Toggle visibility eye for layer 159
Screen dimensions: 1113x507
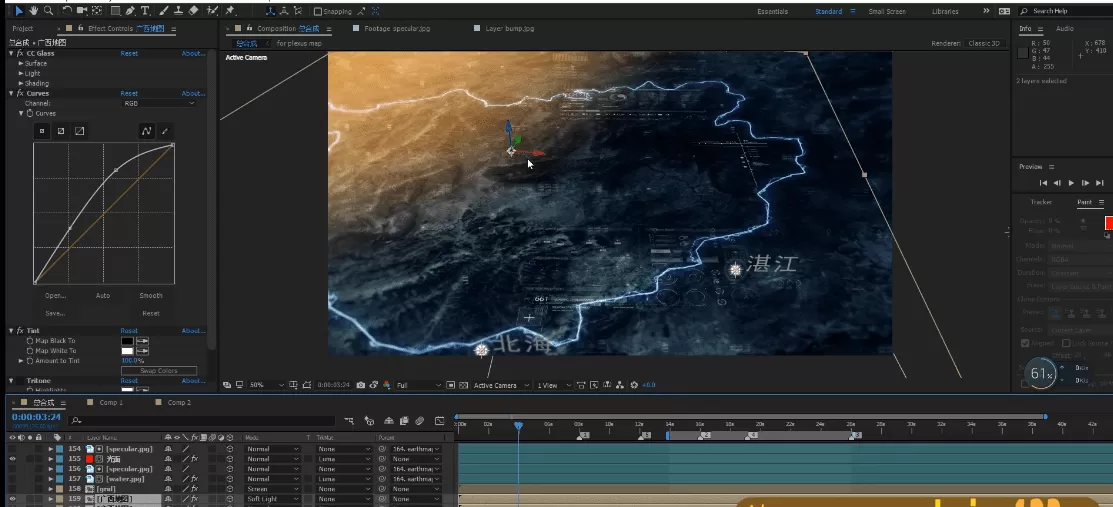[13, 498]
